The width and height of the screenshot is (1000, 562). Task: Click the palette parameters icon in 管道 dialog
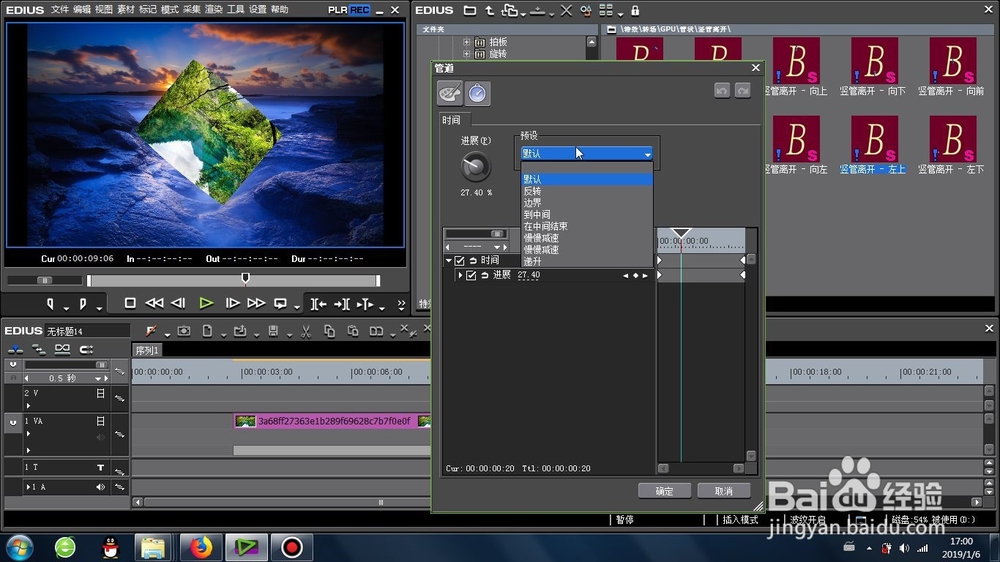coord(450,93)
